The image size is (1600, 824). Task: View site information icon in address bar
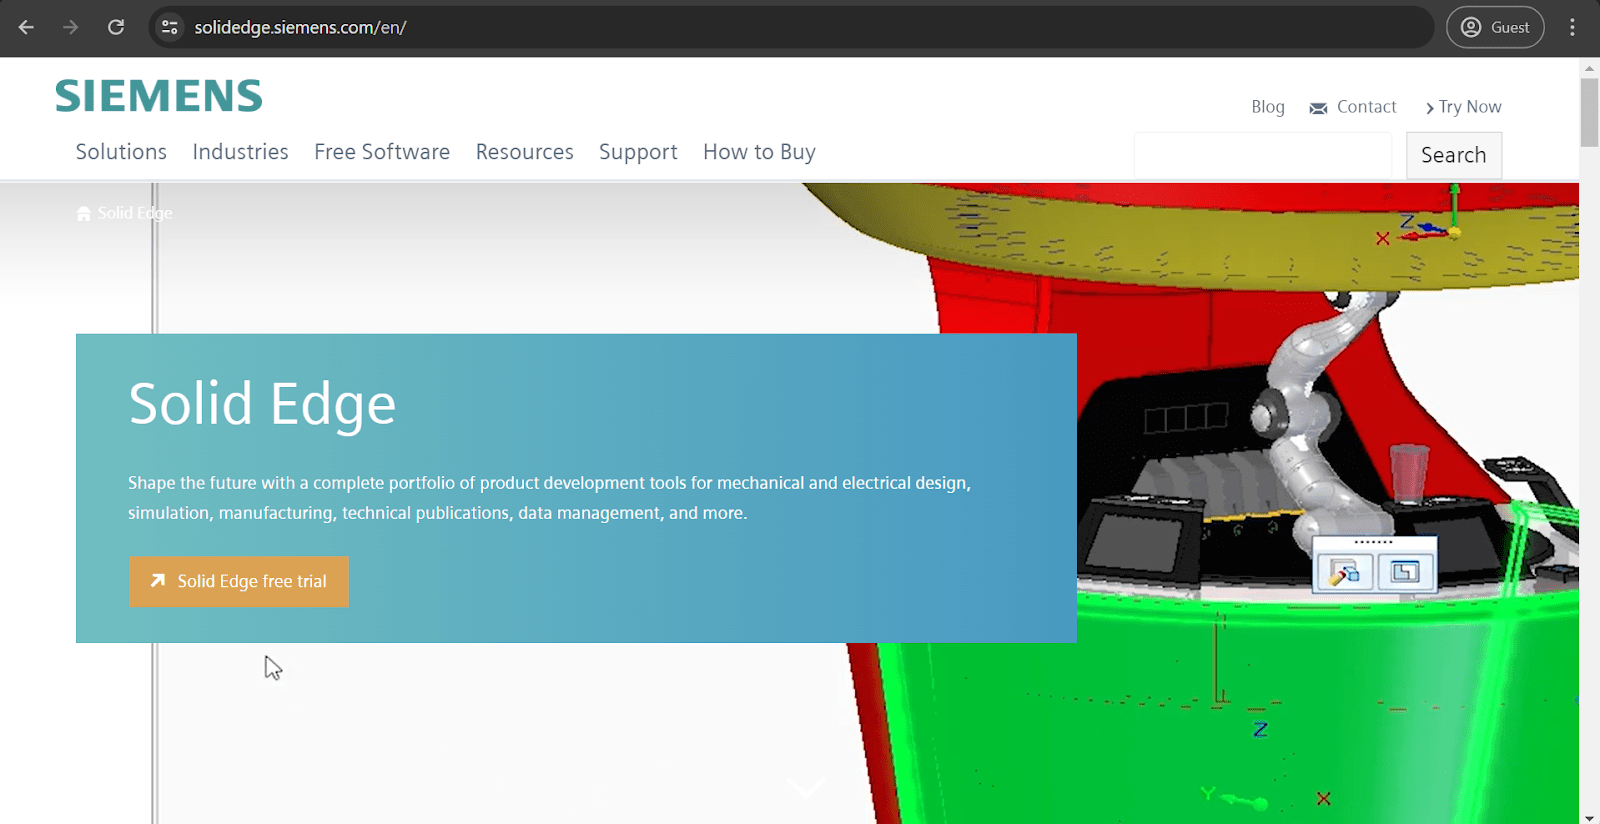tap(170, 27)
